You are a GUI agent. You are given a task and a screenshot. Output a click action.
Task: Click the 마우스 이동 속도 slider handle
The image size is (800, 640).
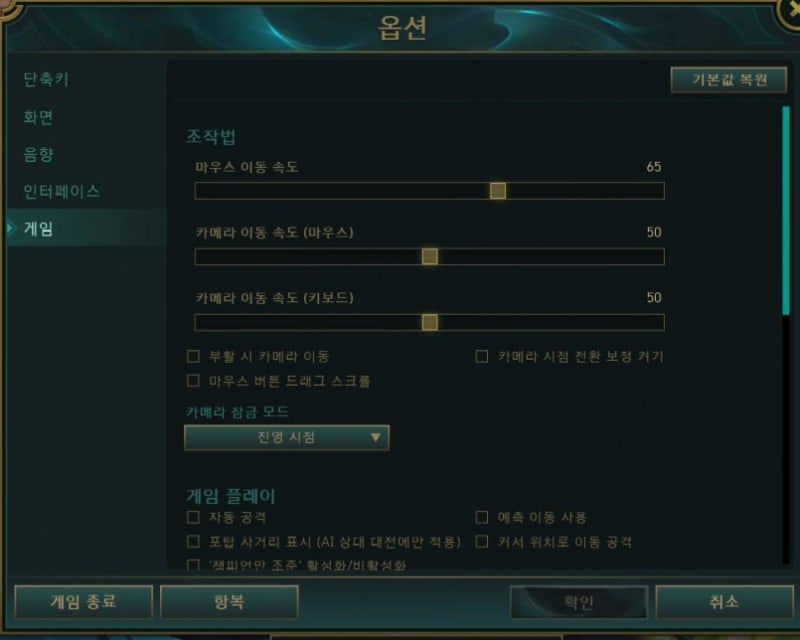point(497,191)
